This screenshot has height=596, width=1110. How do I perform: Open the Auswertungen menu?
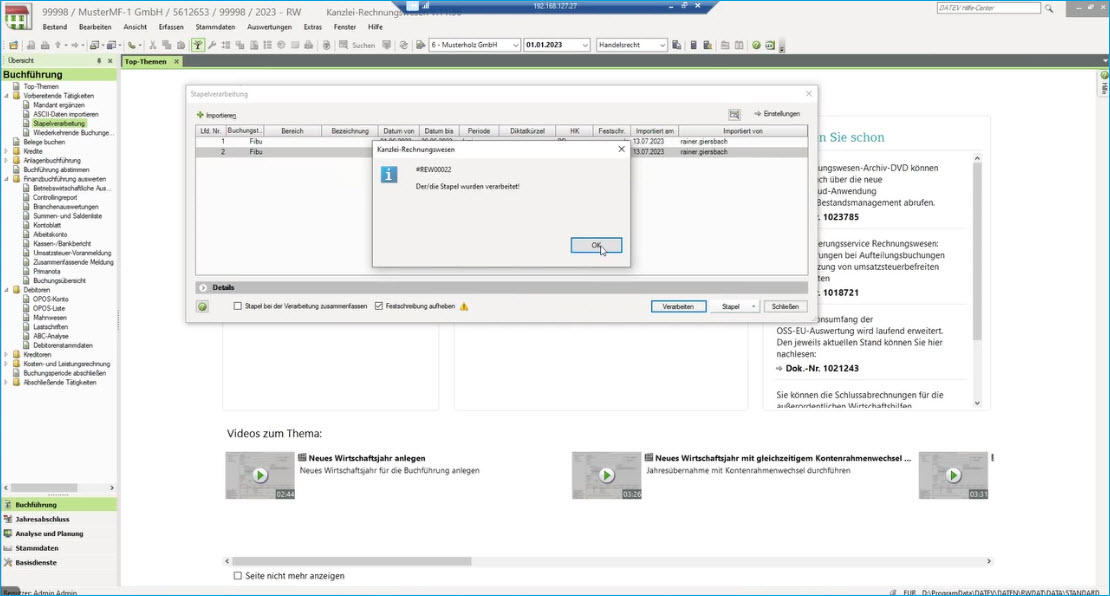(269, 27)
